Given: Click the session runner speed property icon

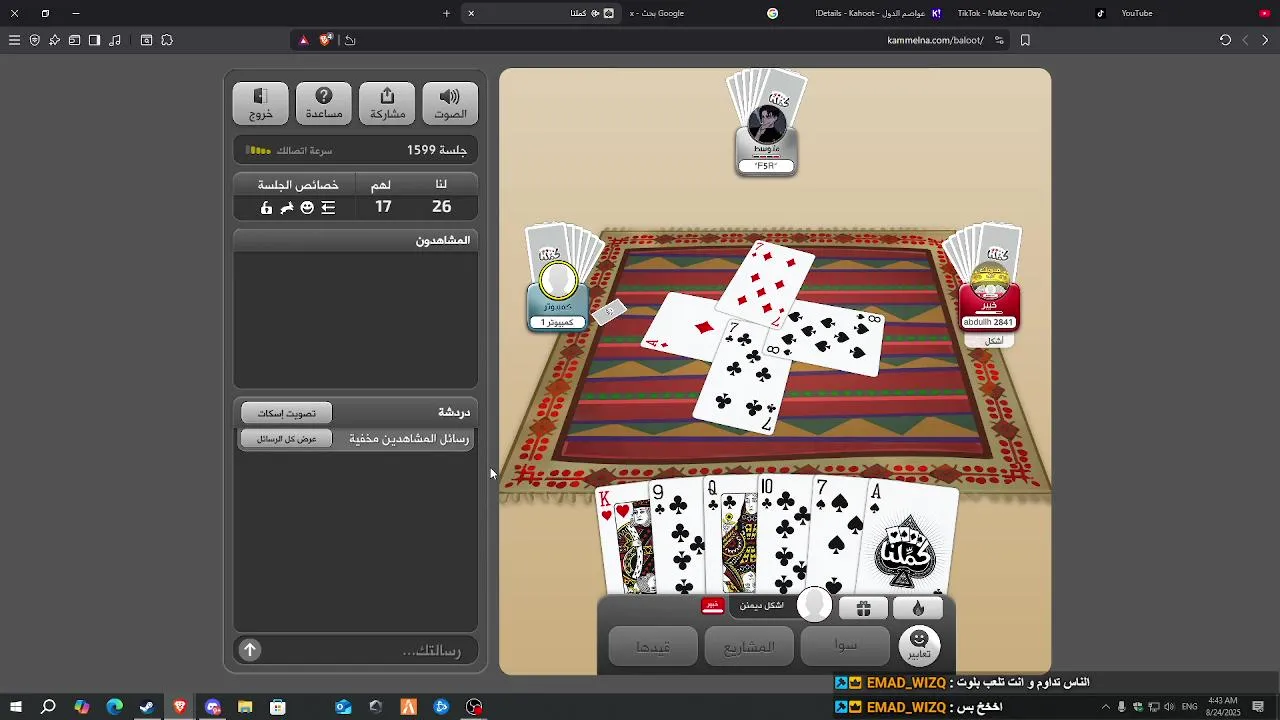Looking at the screenshot, I should [x=287, y=208].
